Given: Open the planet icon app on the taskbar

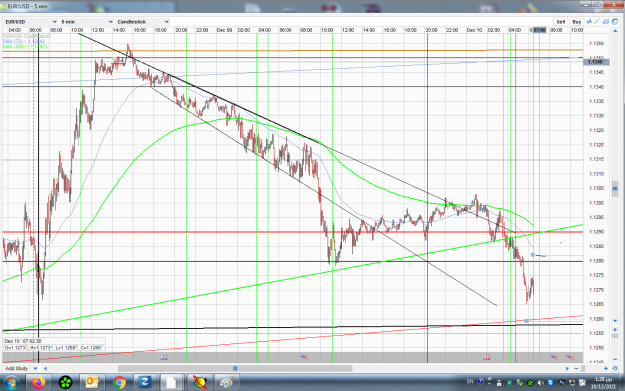Looking at the screenshot, I should [199, 383].
